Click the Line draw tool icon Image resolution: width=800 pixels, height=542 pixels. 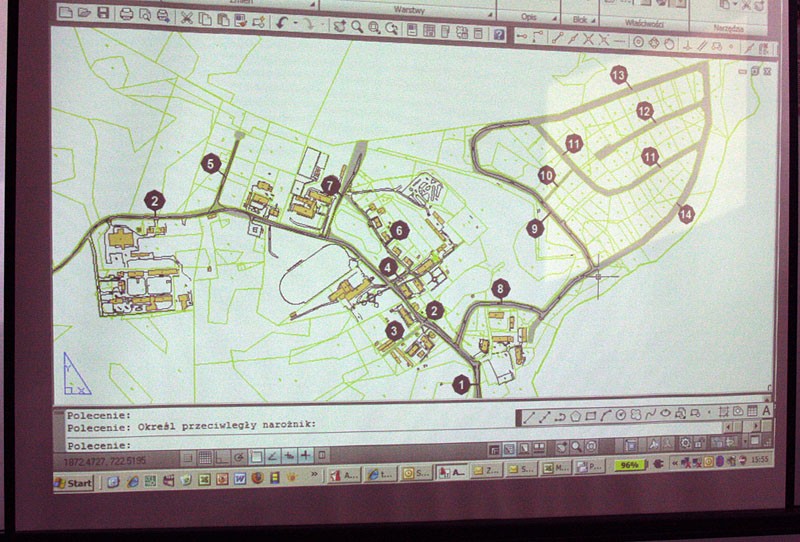point(529,417)
